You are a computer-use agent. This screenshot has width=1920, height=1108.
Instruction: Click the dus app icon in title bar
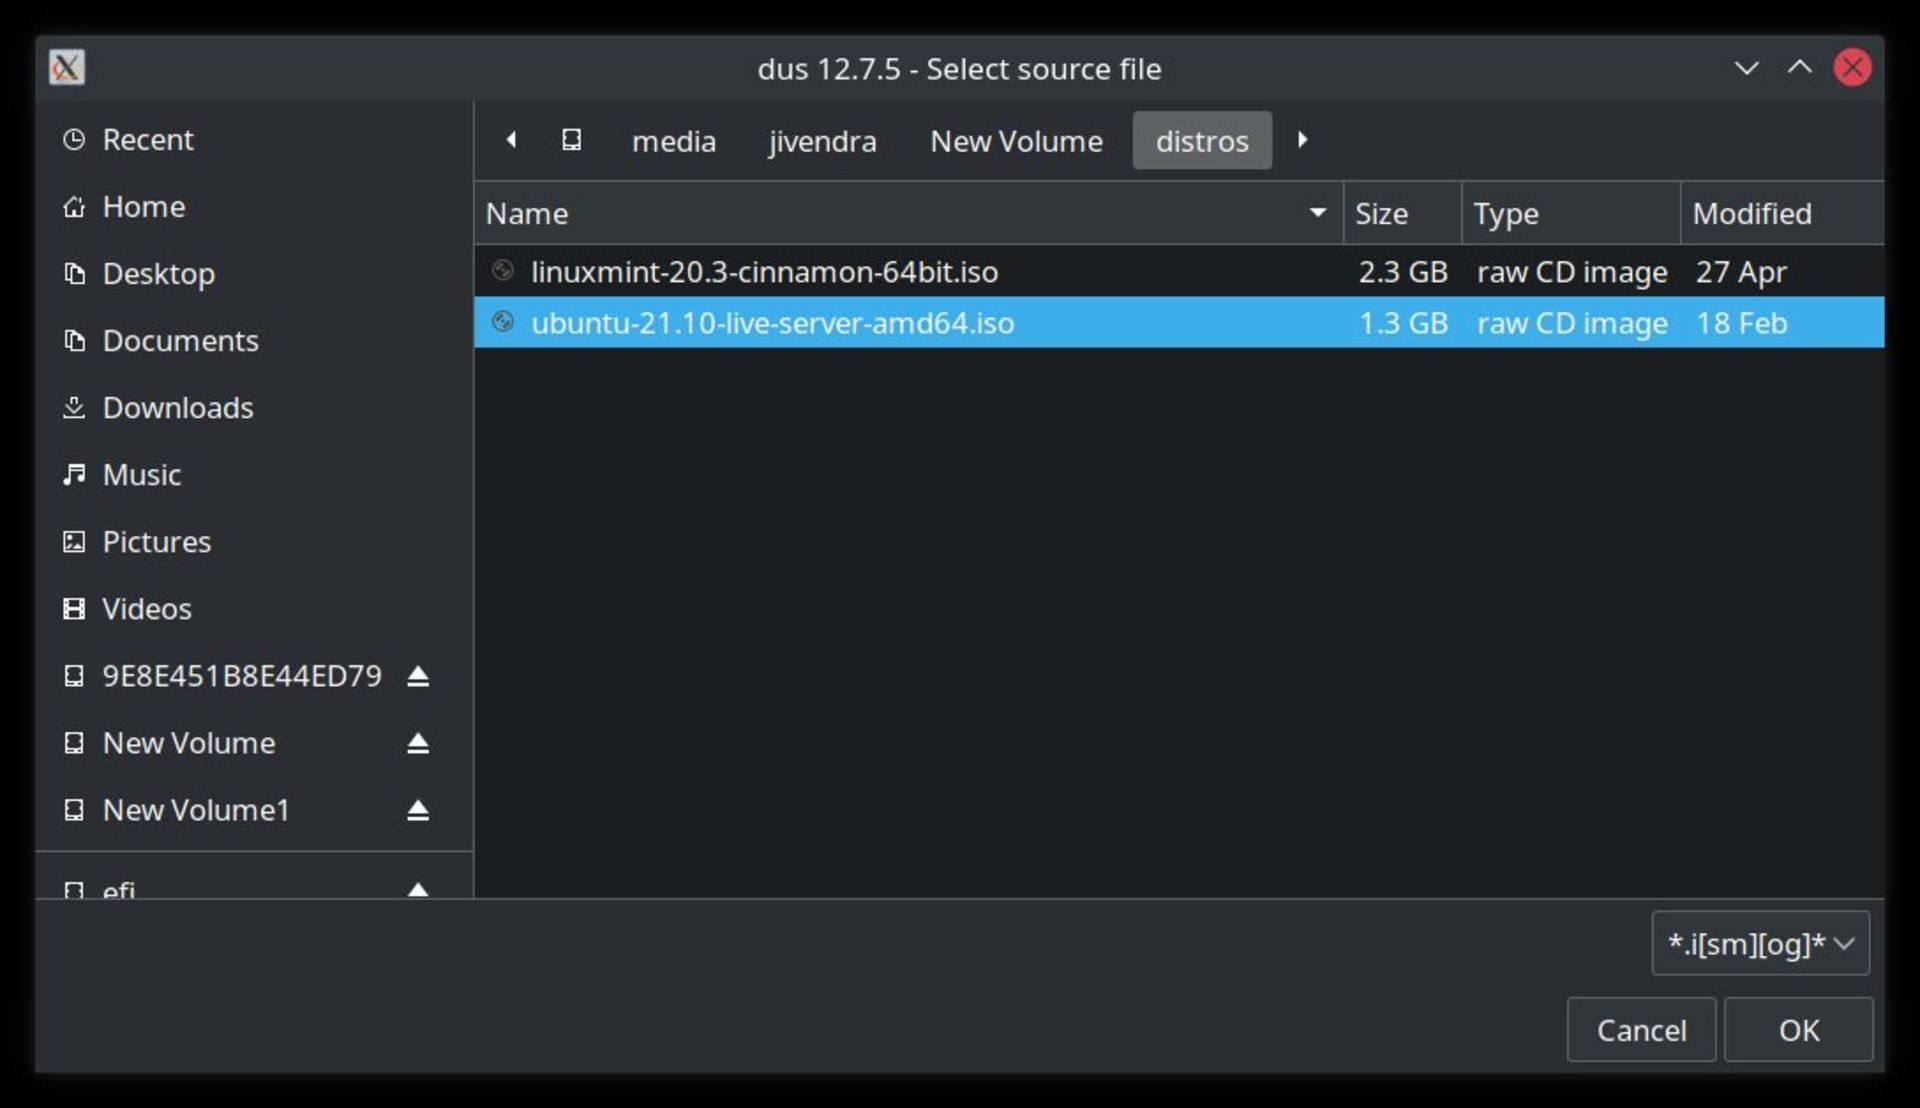[67, 67]
